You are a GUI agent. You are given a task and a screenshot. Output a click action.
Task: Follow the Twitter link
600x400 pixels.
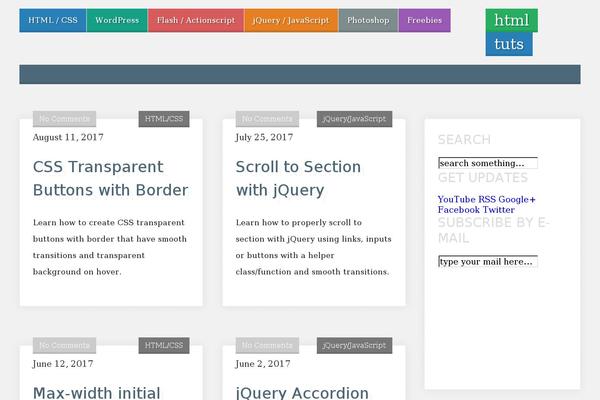[499, 210]
